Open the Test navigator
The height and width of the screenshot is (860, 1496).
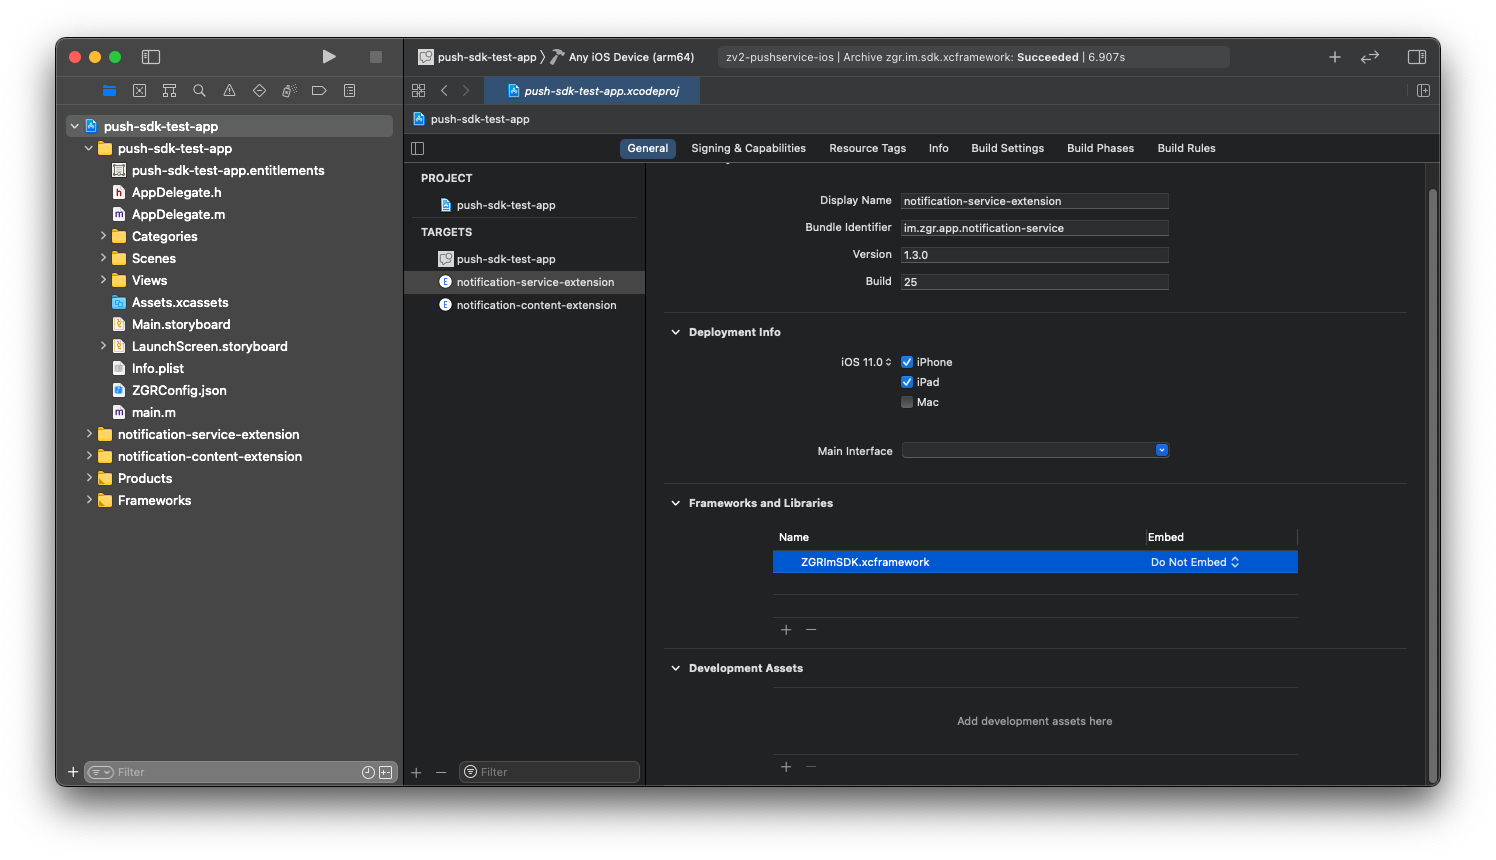[259, 91]
